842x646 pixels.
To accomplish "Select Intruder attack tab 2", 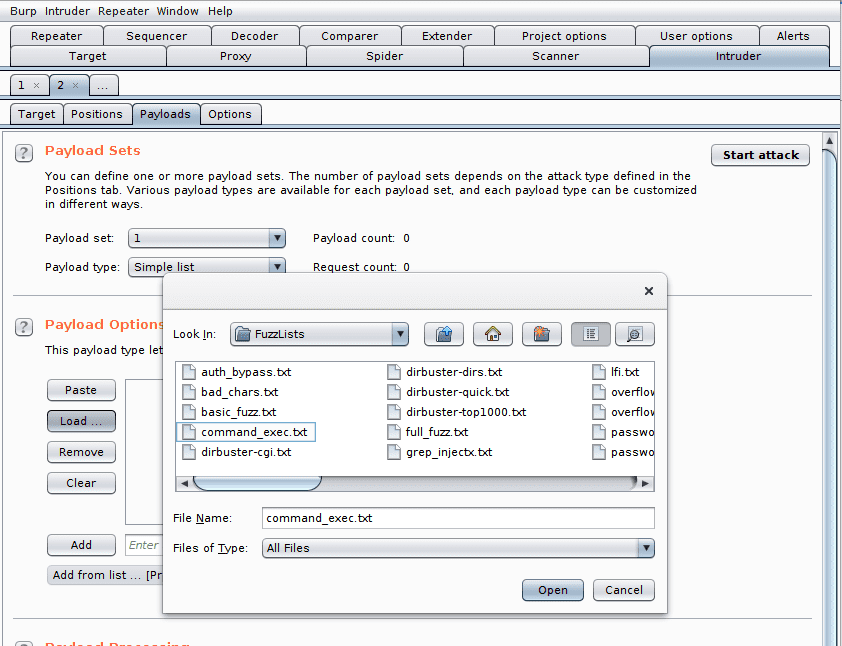I will tap(61, 85).
